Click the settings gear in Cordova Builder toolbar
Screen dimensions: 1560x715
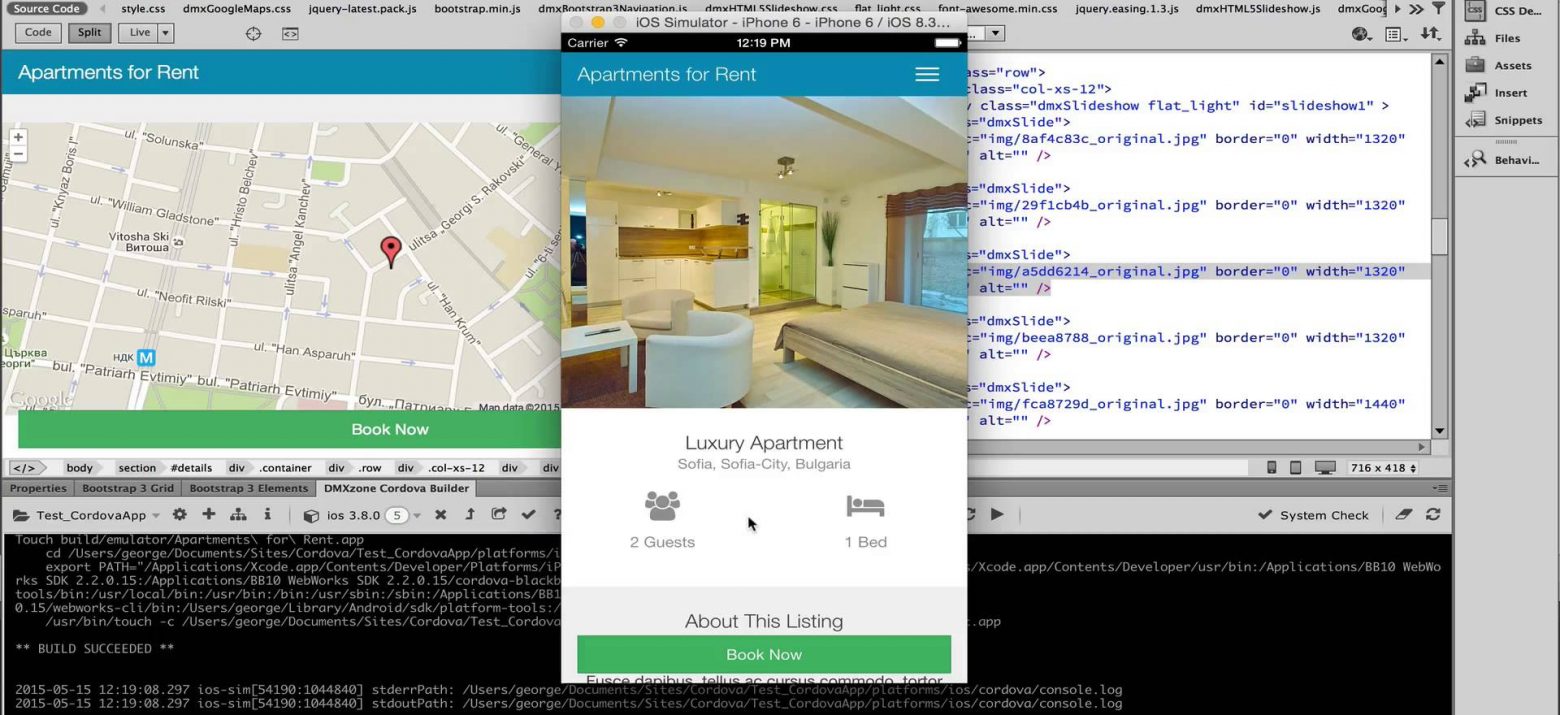pyautogui.click(x=180, y=515)
